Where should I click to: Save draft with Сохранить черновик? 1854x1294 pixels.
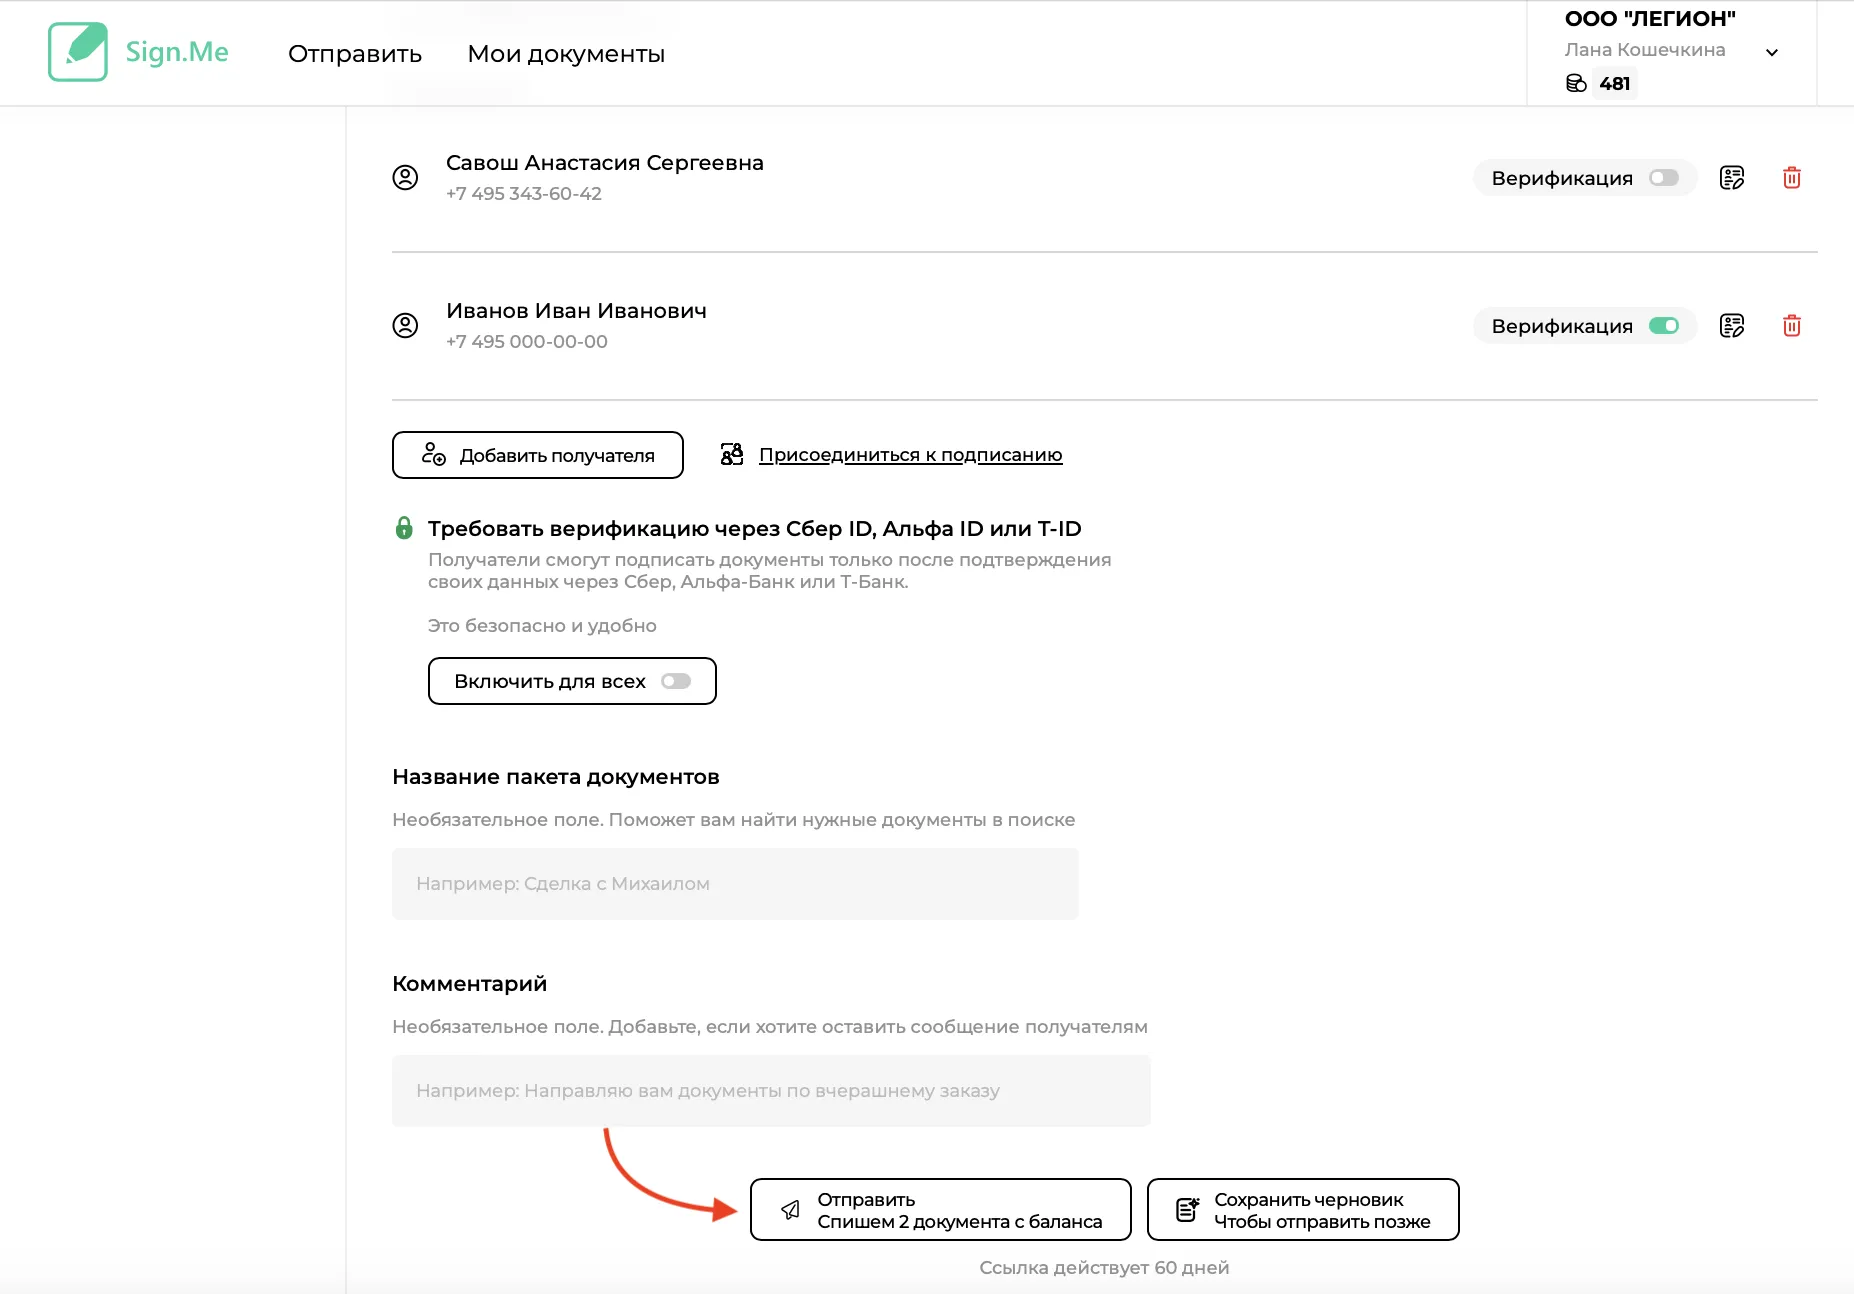pos(1302,1210)
